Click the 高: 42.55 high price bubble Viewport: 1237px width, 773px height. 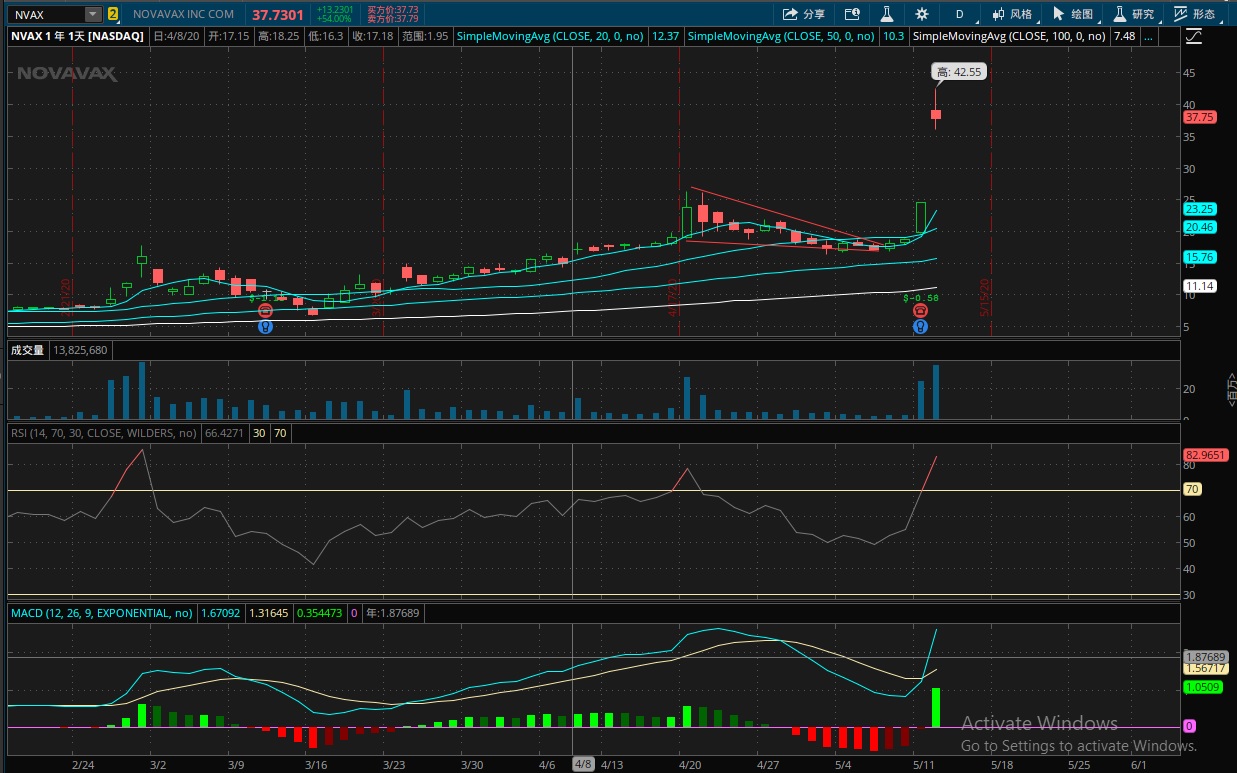click(x=958, y=72)
